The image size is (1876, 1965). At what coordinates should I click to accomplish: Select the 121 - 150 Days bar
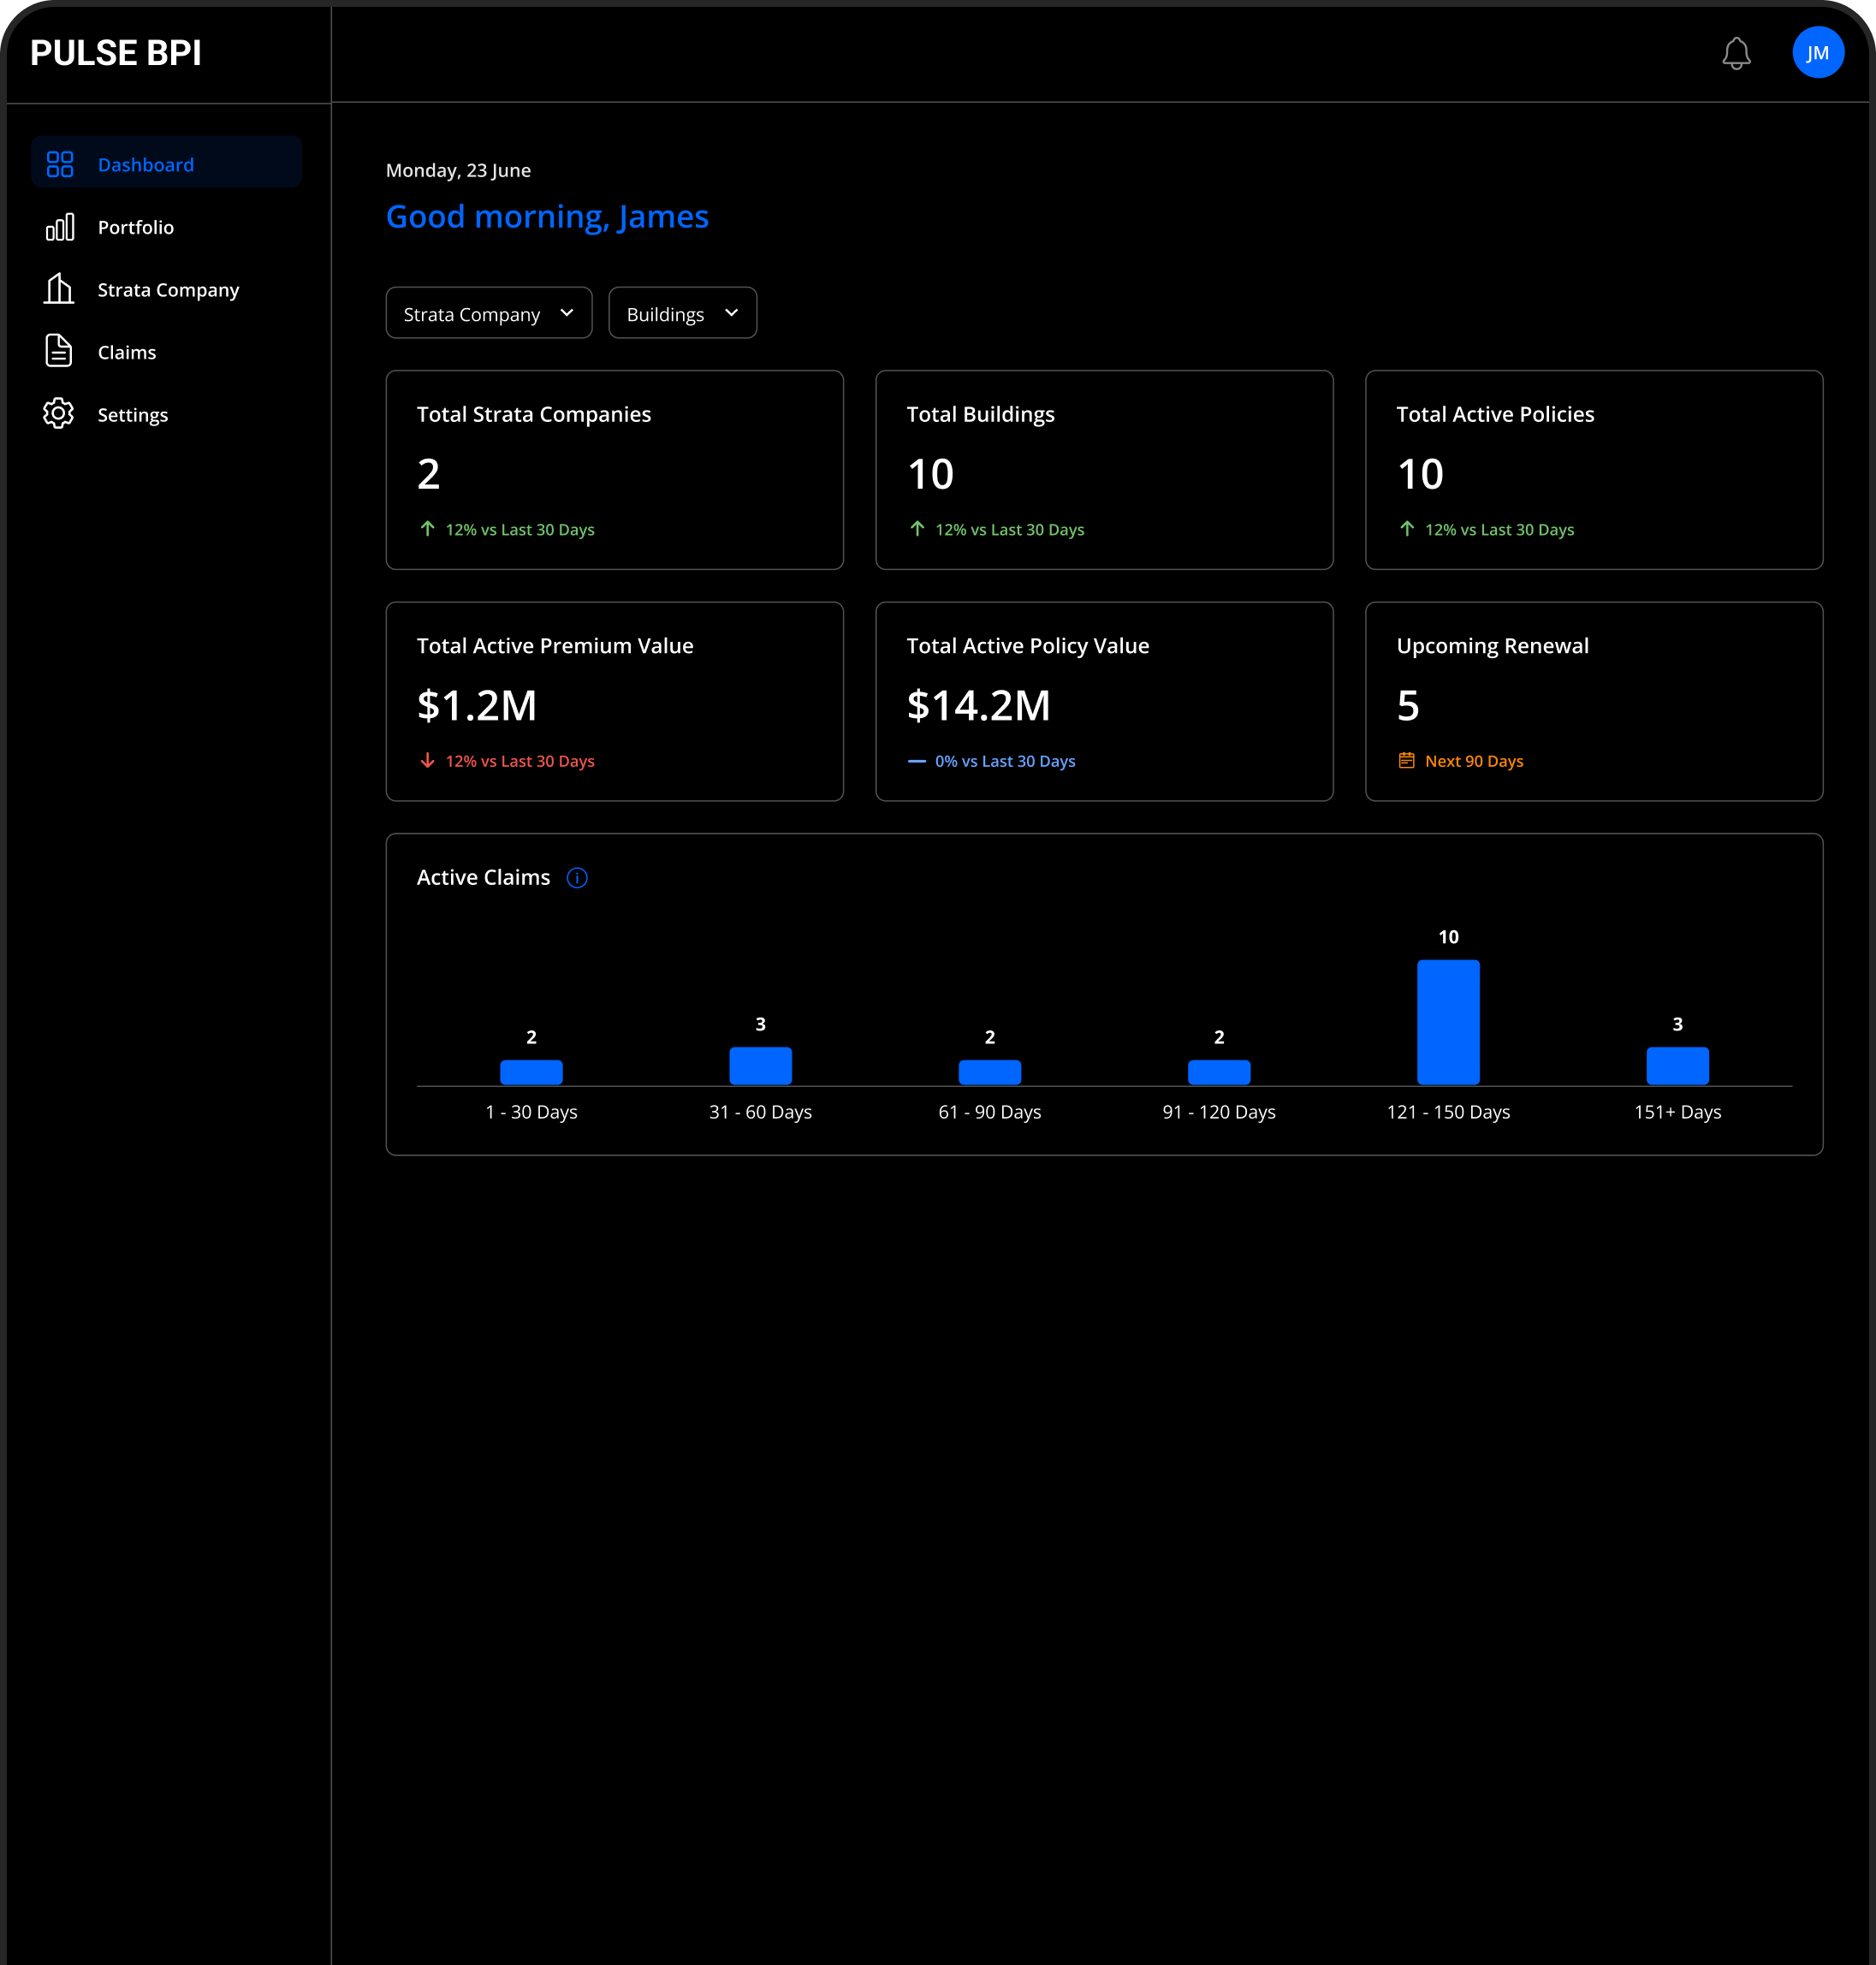tap(1448, 1022)
